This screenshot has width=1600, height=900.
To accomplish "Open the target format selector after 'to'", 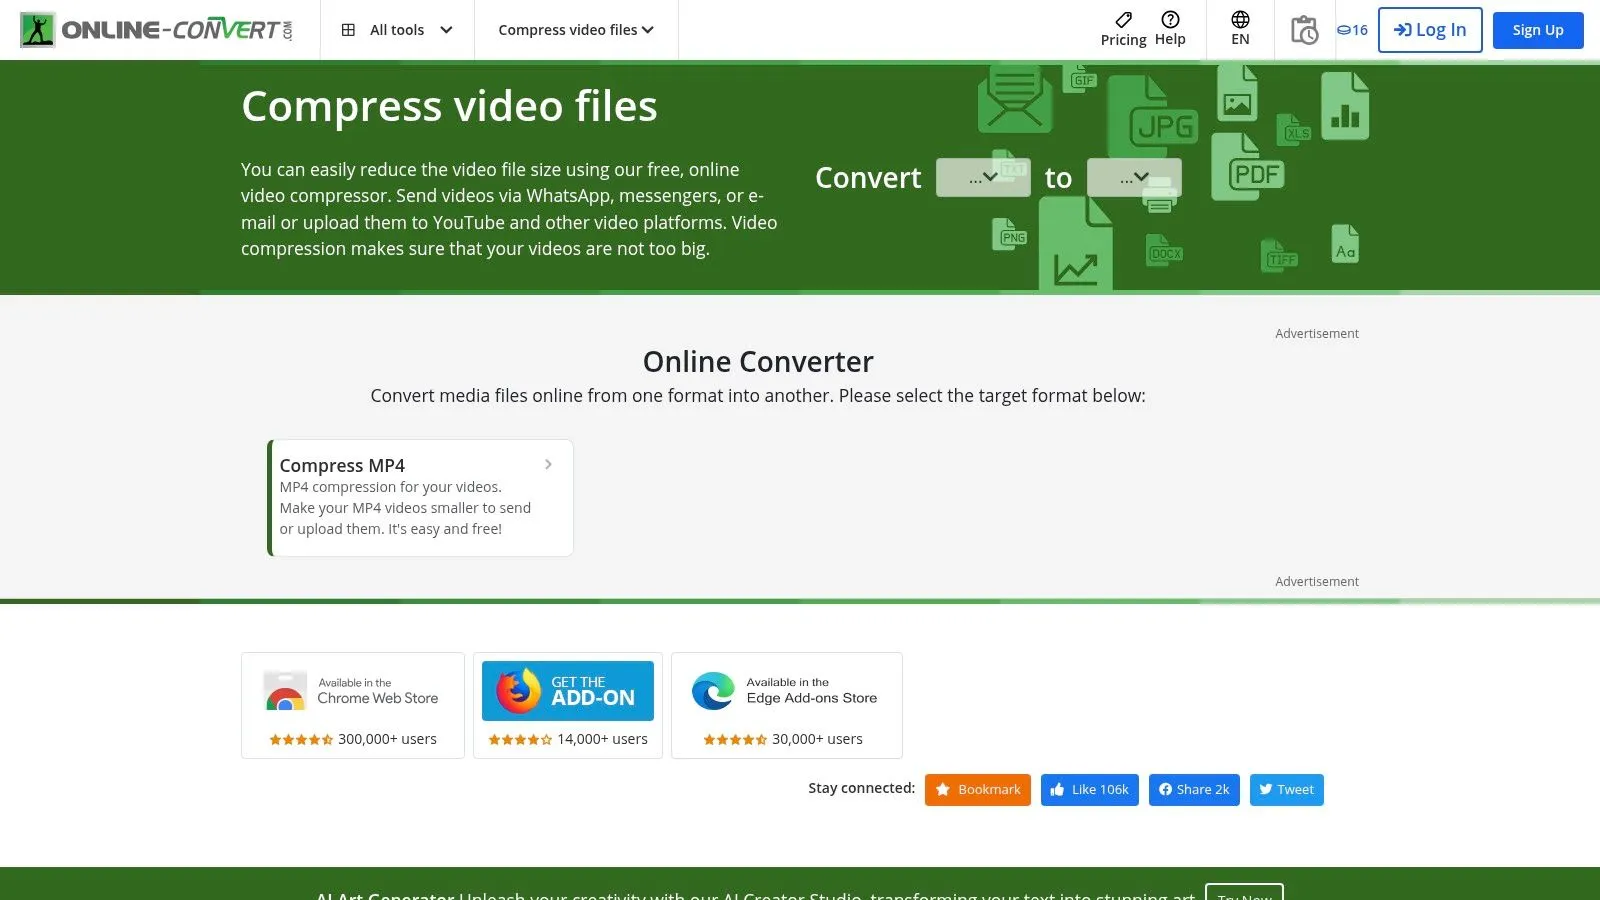I will [1135, 176].
